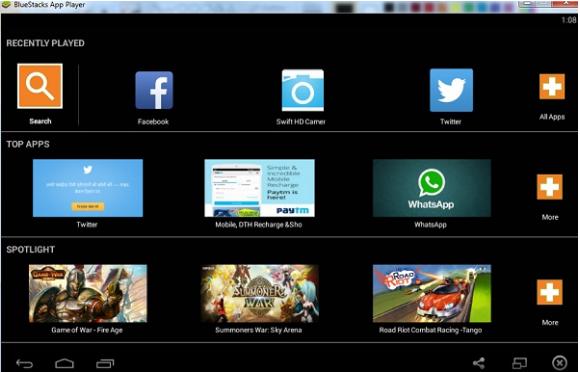Click the TOP APPS heading
Screen dimensions: 580x372
click(x=28, y=144)
